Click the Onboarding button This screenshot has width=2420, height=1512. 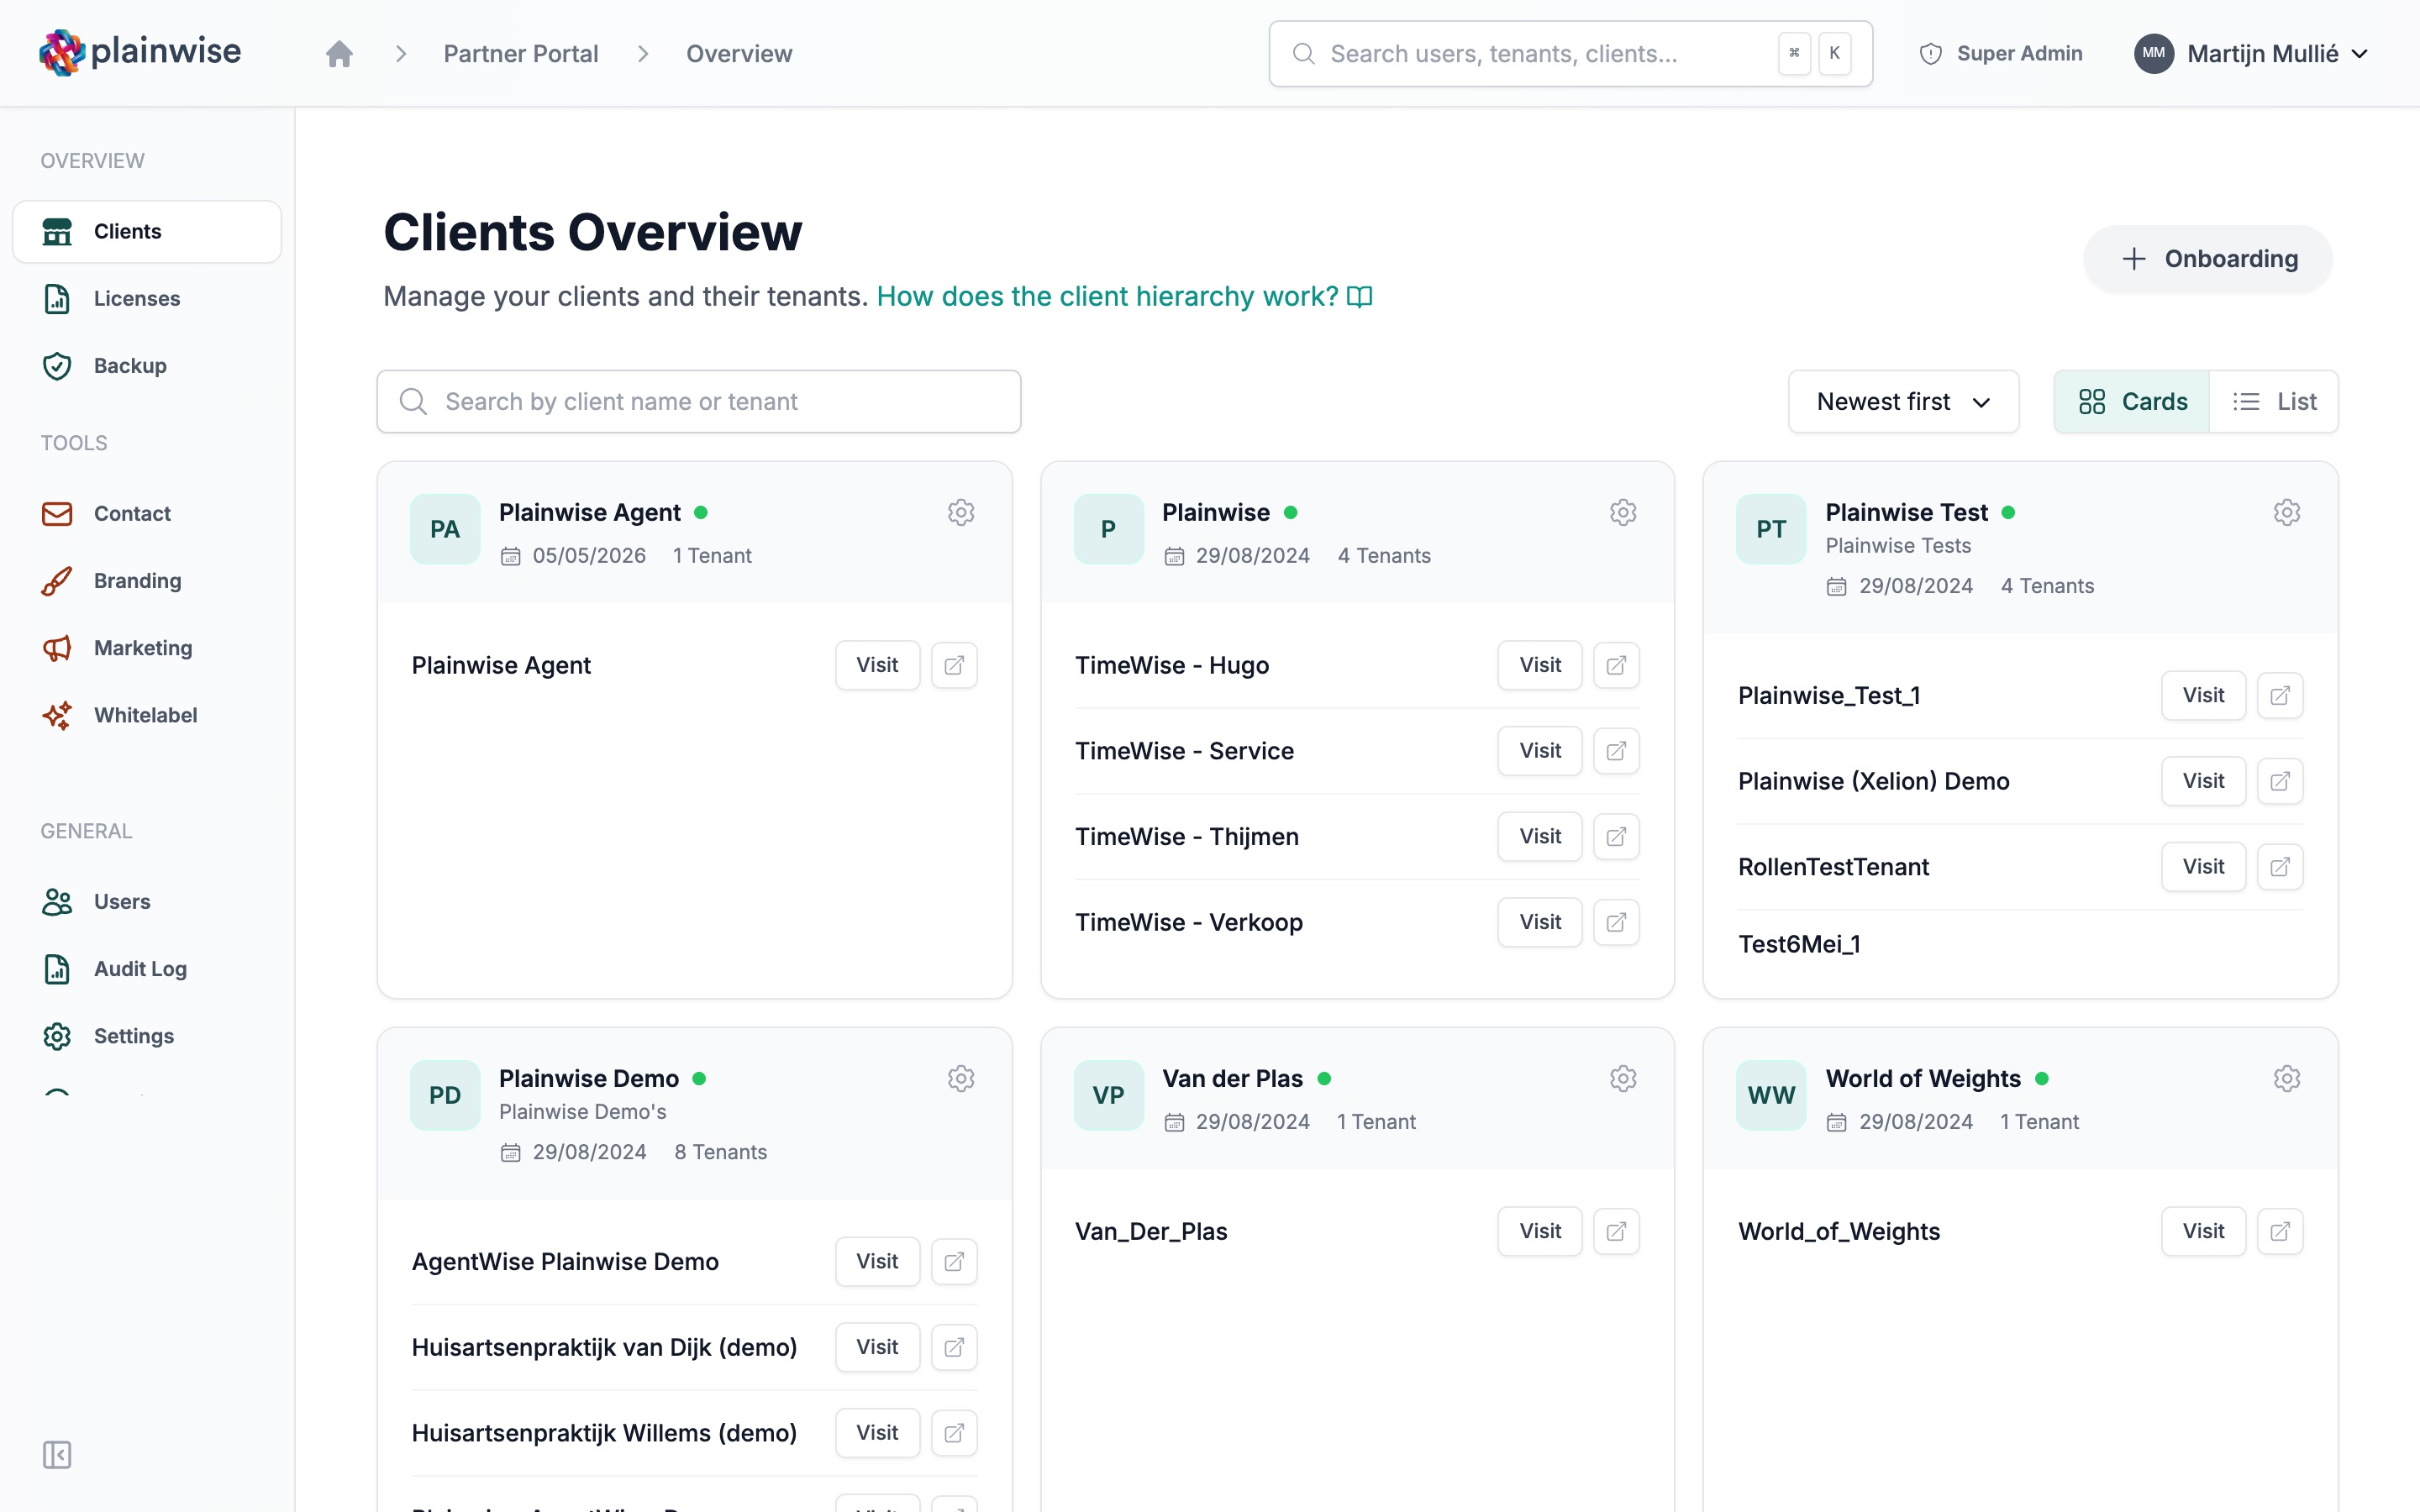point(2208,259)
